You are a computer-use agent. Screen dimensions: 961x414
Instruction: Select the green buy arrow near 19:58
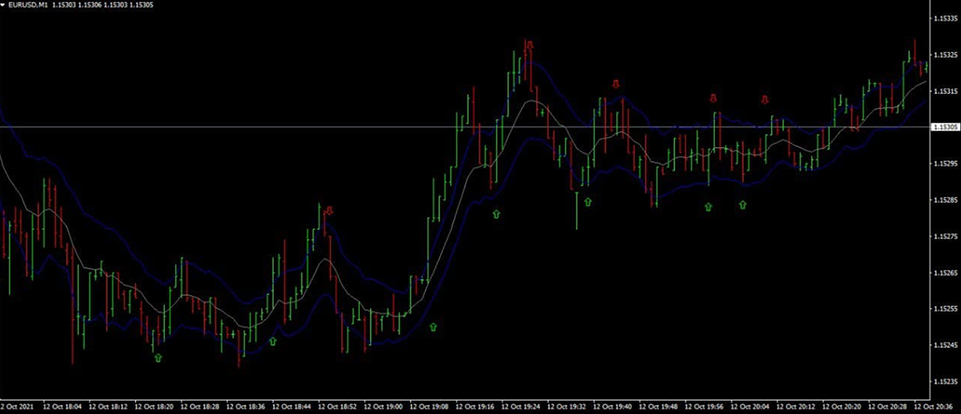pyautogui.click(x=708, y=207)
